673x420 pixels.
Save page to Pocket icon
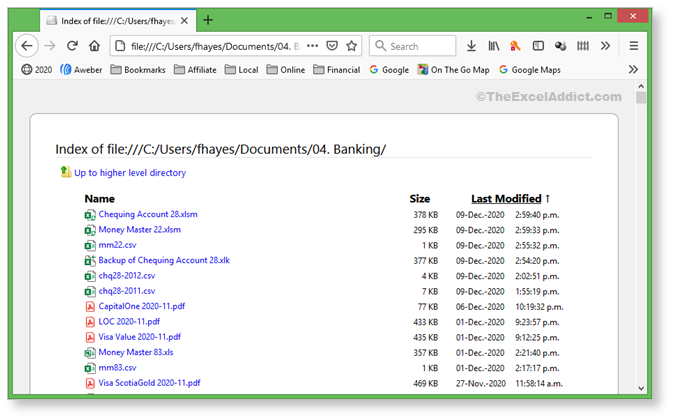point(332,46)
